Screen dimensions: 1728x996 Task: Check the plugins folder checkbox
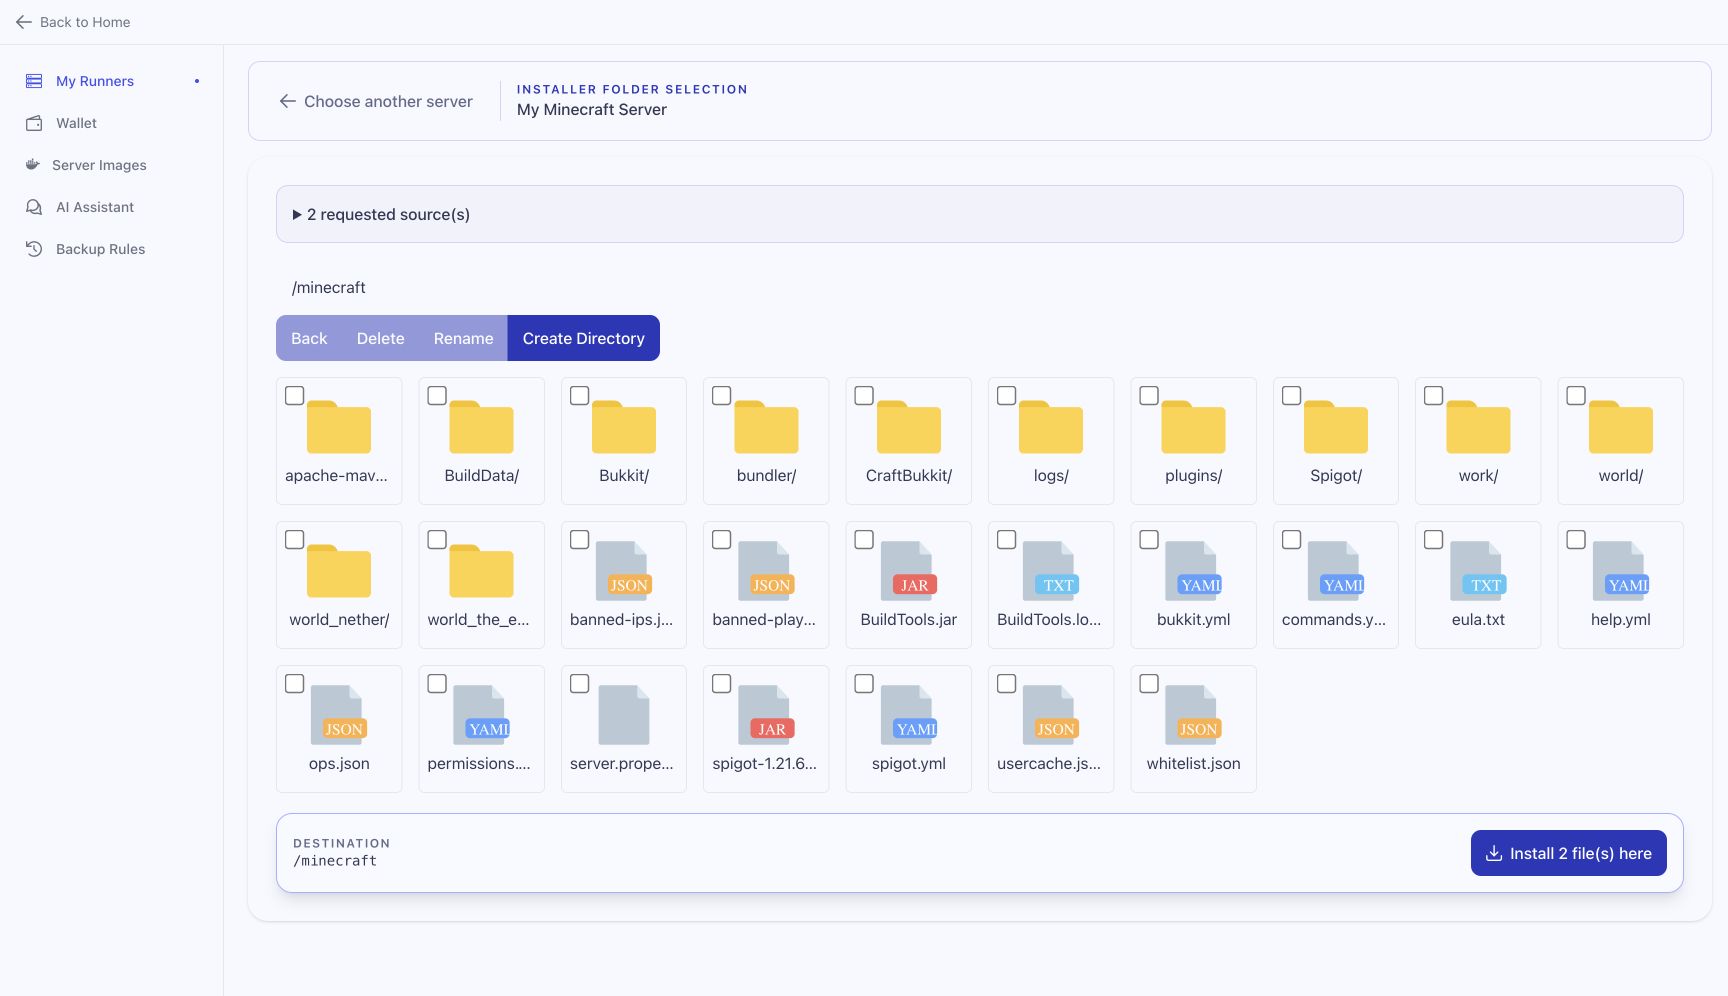(1149, 396)
